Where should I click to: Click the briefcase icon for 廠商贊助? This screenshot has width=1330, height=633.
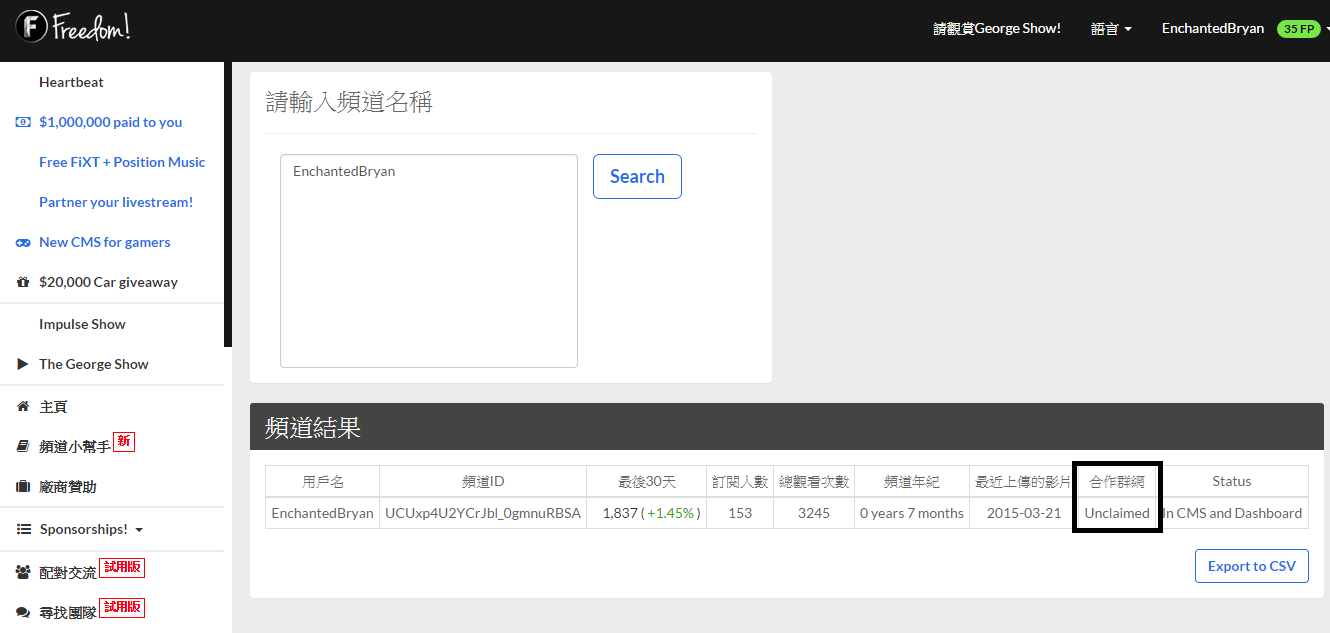tap(23, 487)
